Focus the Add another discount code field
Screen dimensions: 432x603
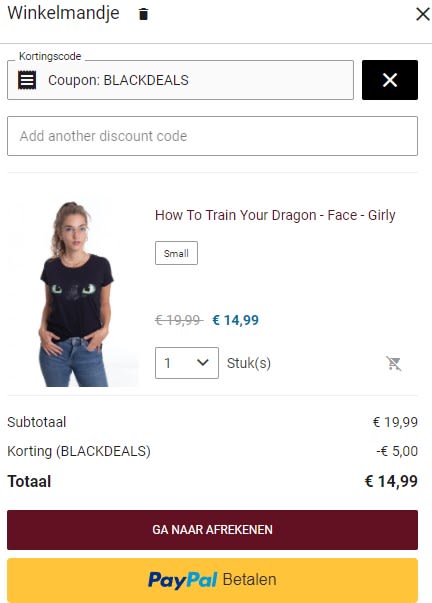[212, 136]
